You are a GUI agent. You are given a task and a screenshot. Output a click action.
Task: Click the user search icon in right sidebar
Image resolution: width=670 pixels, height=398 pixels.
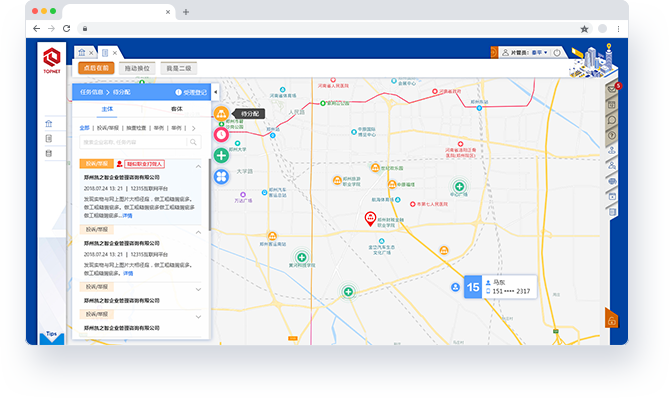click(x=612, y=166)
